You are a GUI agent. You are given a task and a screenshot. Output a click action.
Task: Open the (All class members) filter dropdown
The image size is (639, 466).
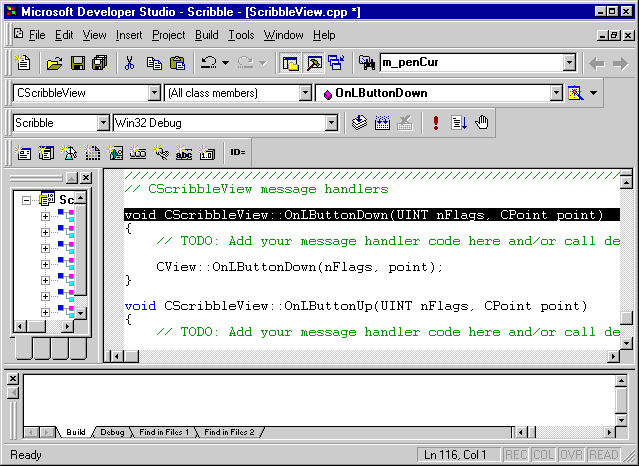(305, 93)
